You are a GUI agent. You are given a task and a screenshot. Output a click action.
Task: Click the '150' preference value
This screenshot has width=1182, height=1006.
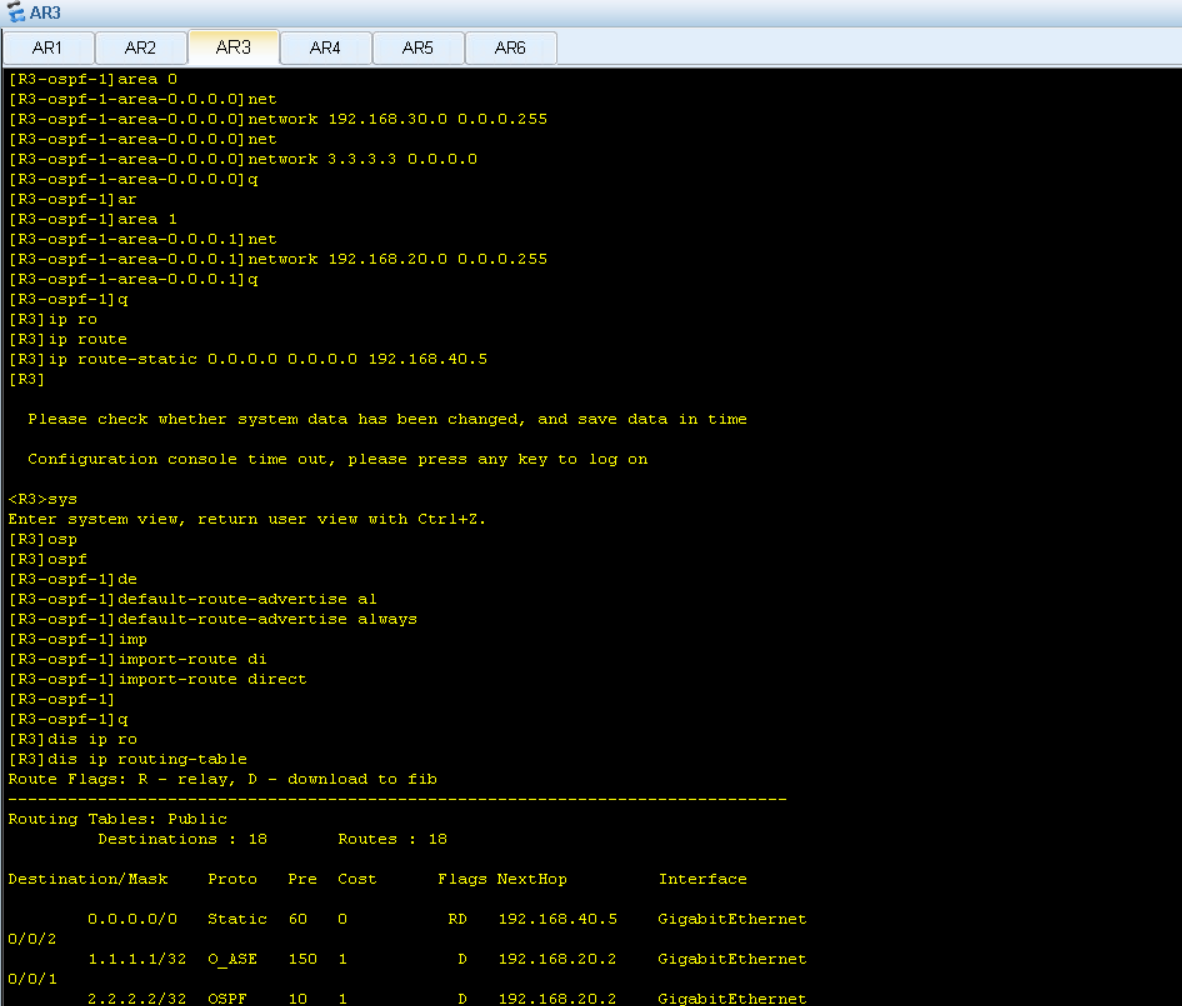click(x=302, y=959)
